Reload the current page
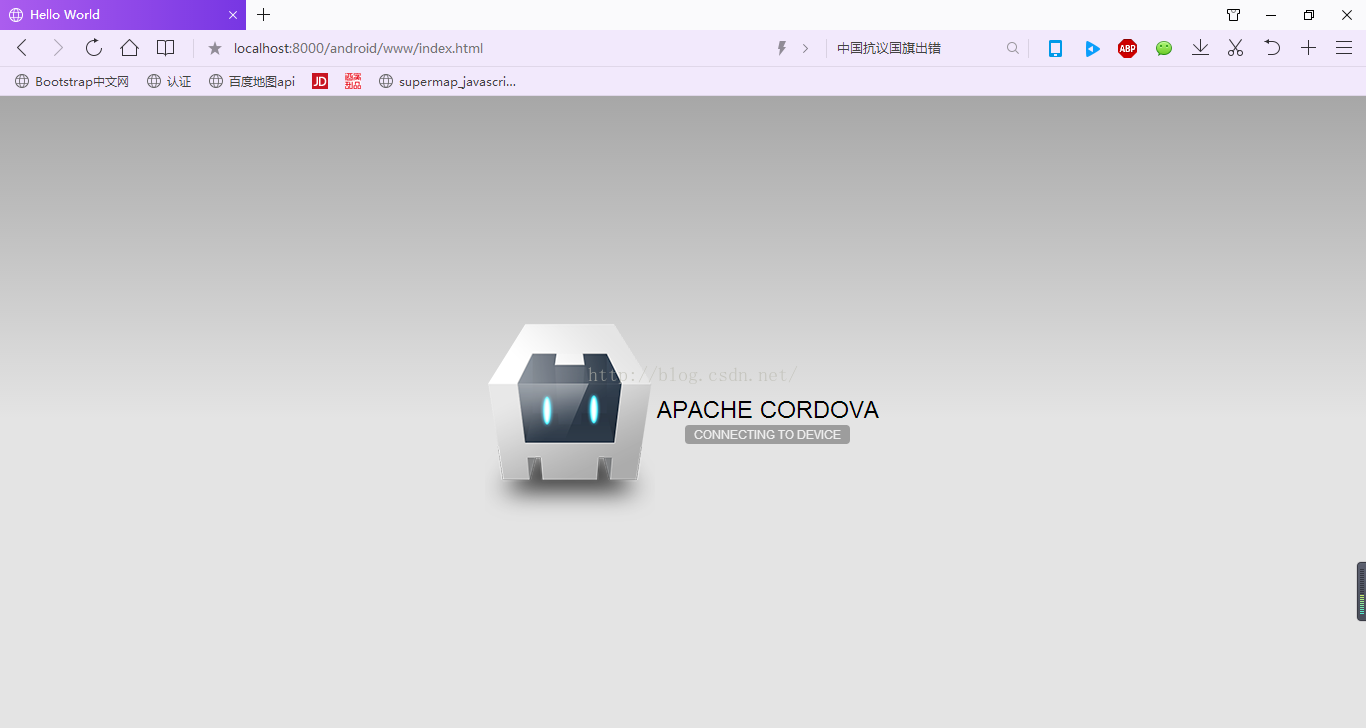The image size is (1366, 728). tap(93, 48)
